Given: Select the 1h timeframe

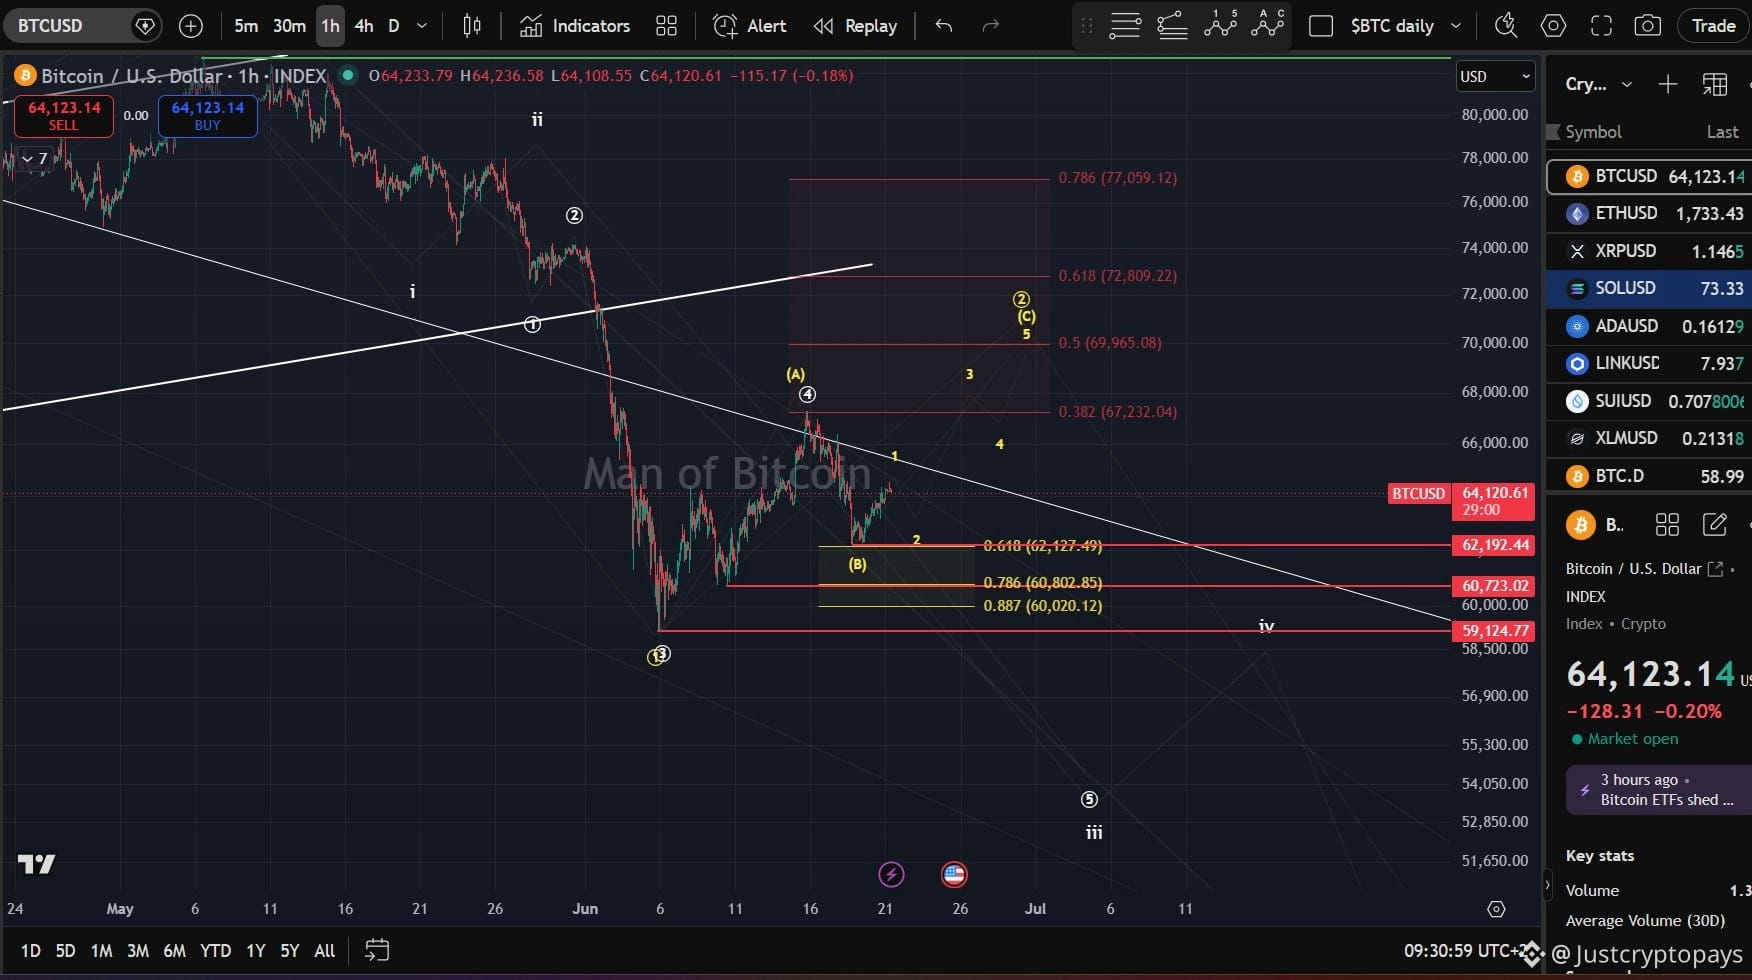Looking at the screenshot, I should (330, 26).
